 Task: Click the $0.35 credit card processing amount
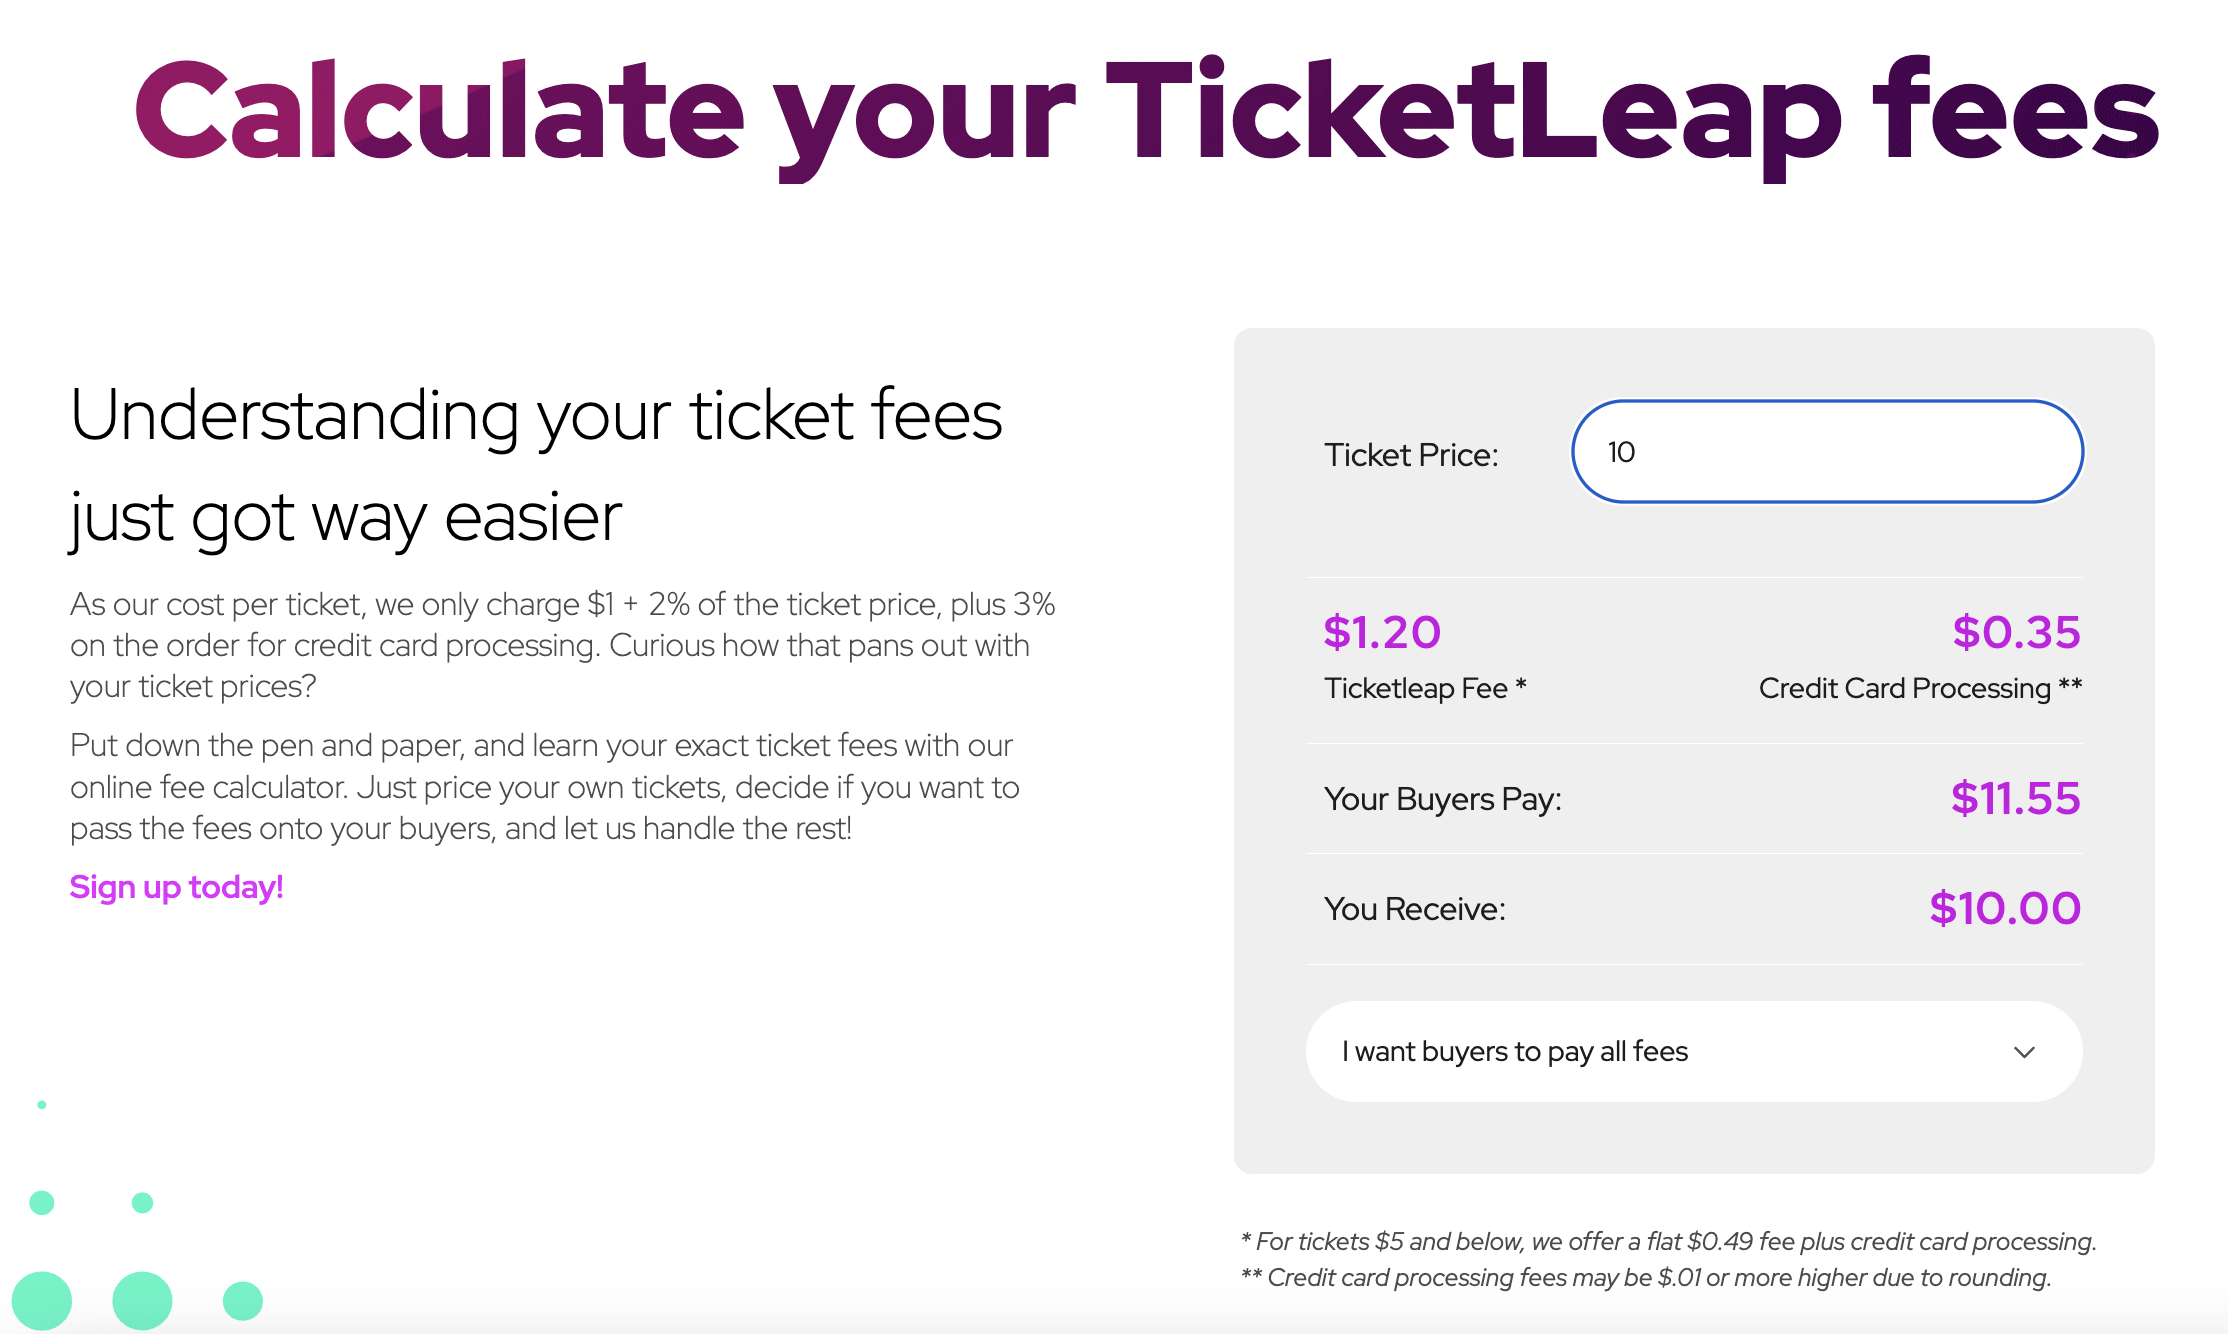pos(2016,632)
